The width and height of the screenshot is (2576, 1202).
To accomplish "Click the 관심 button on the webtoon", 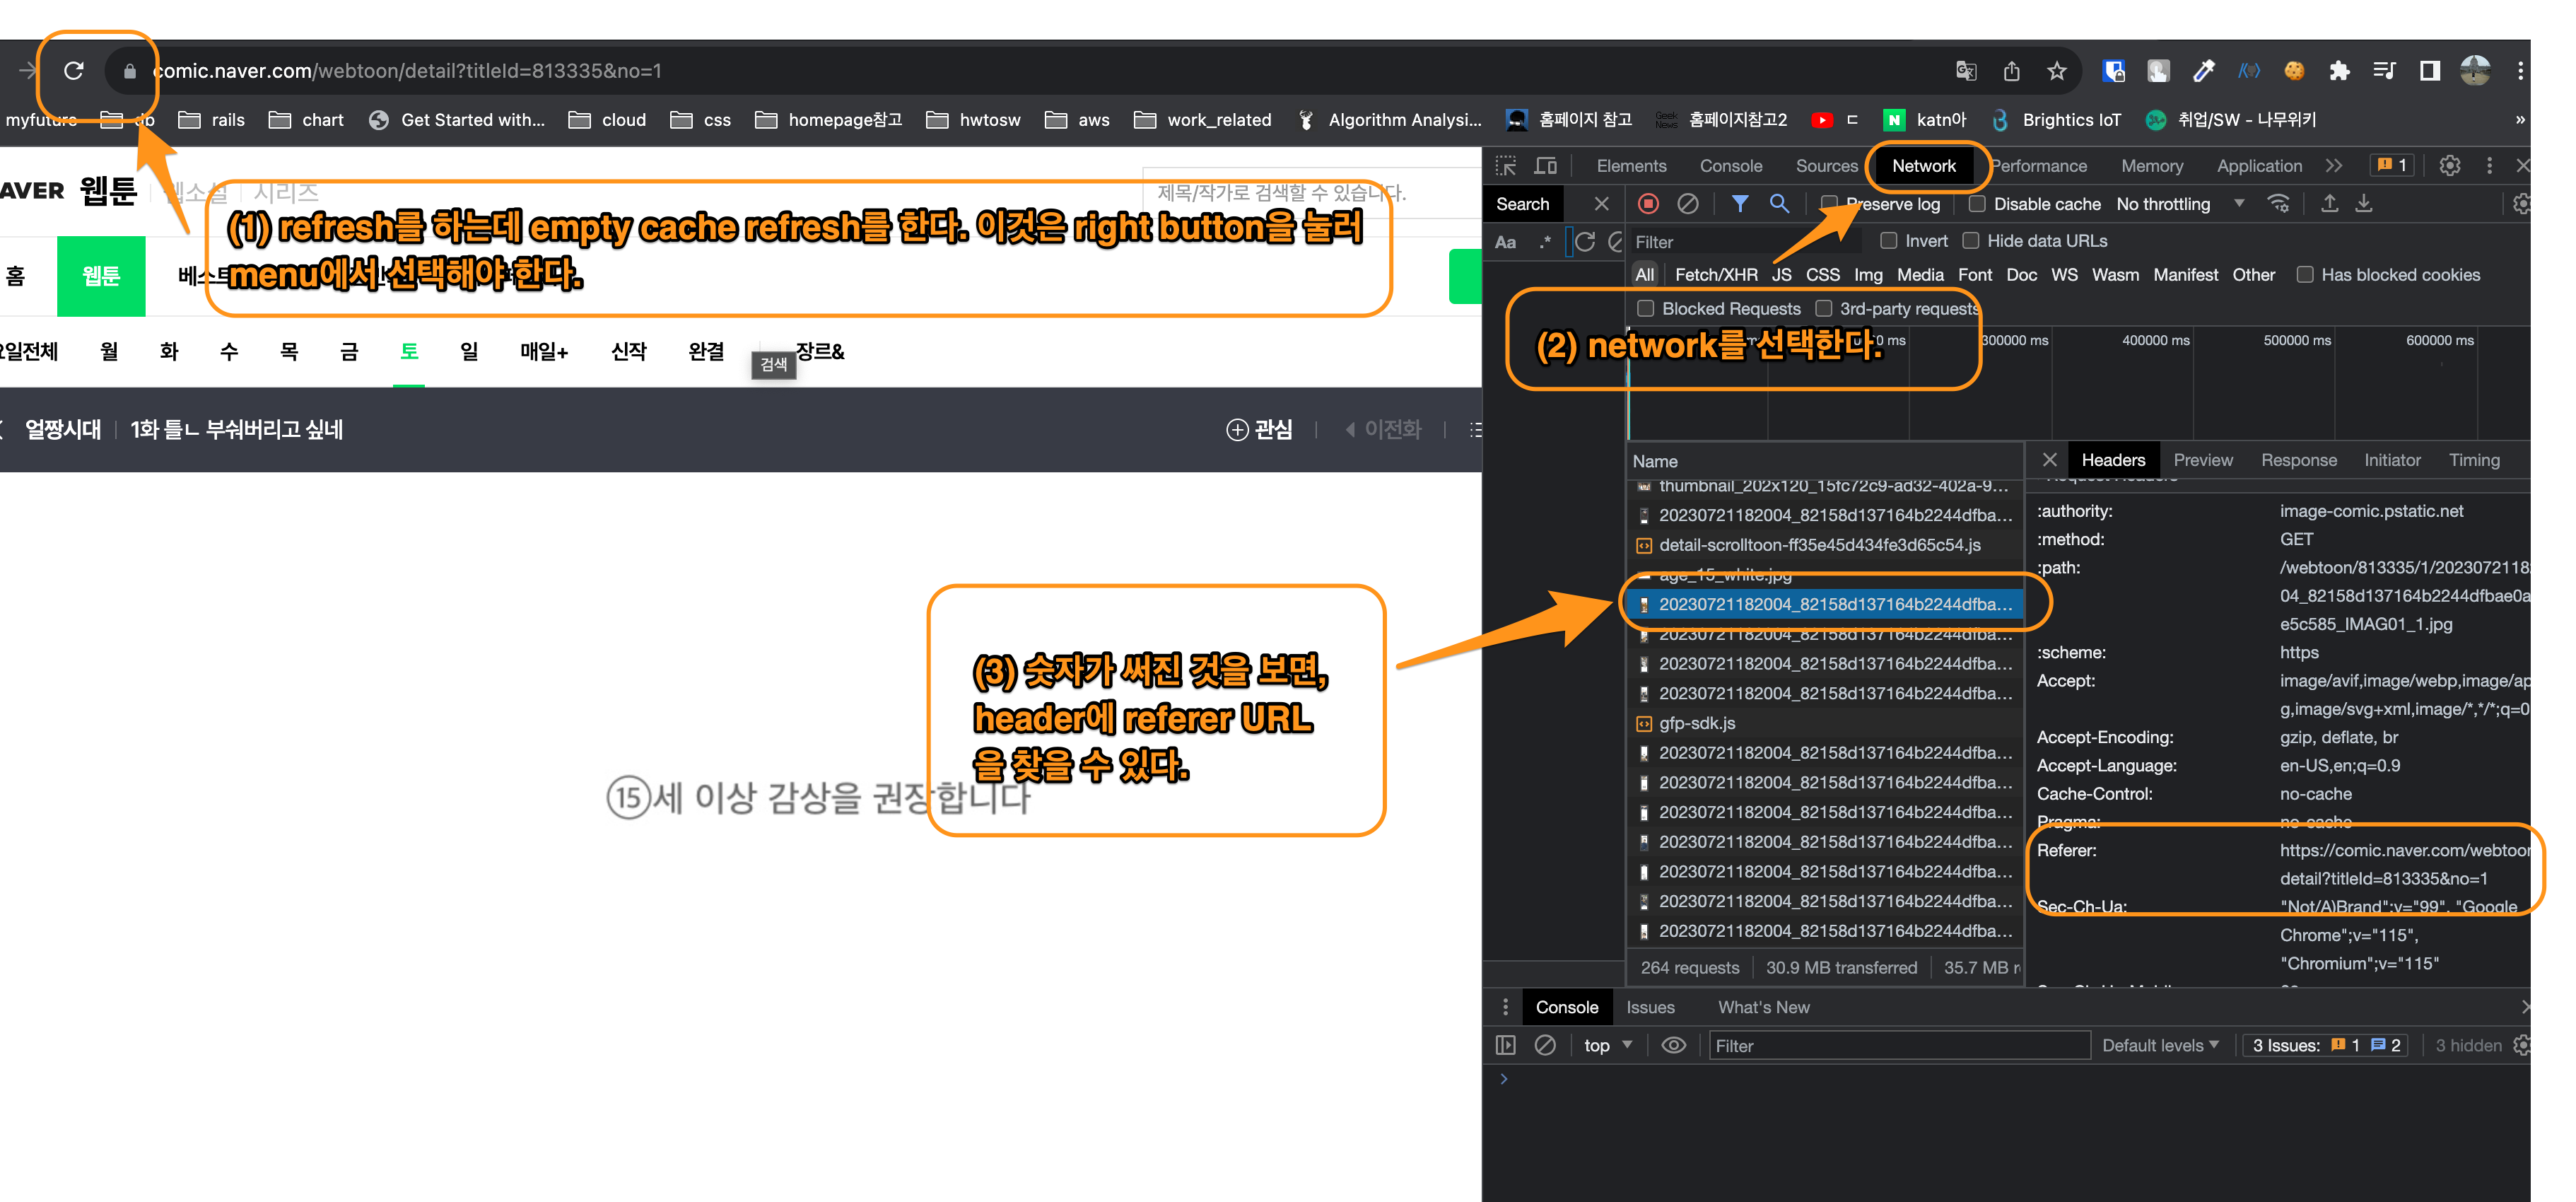I will pyautogui.click(x=1259, y=430).
